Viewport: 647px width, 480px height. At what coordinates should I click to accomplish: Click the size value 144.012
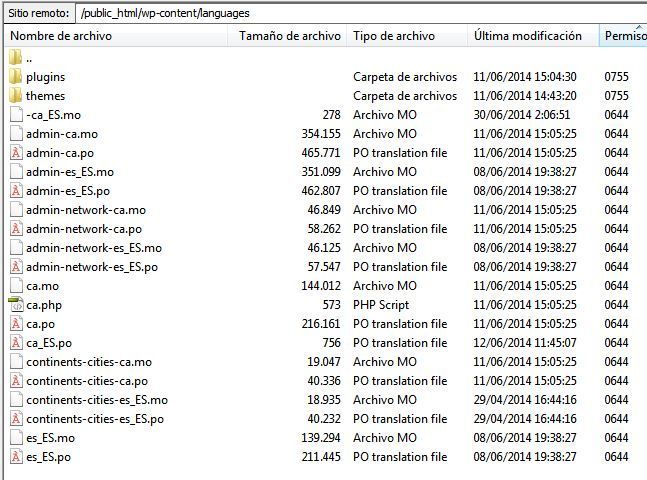(321, 286)
